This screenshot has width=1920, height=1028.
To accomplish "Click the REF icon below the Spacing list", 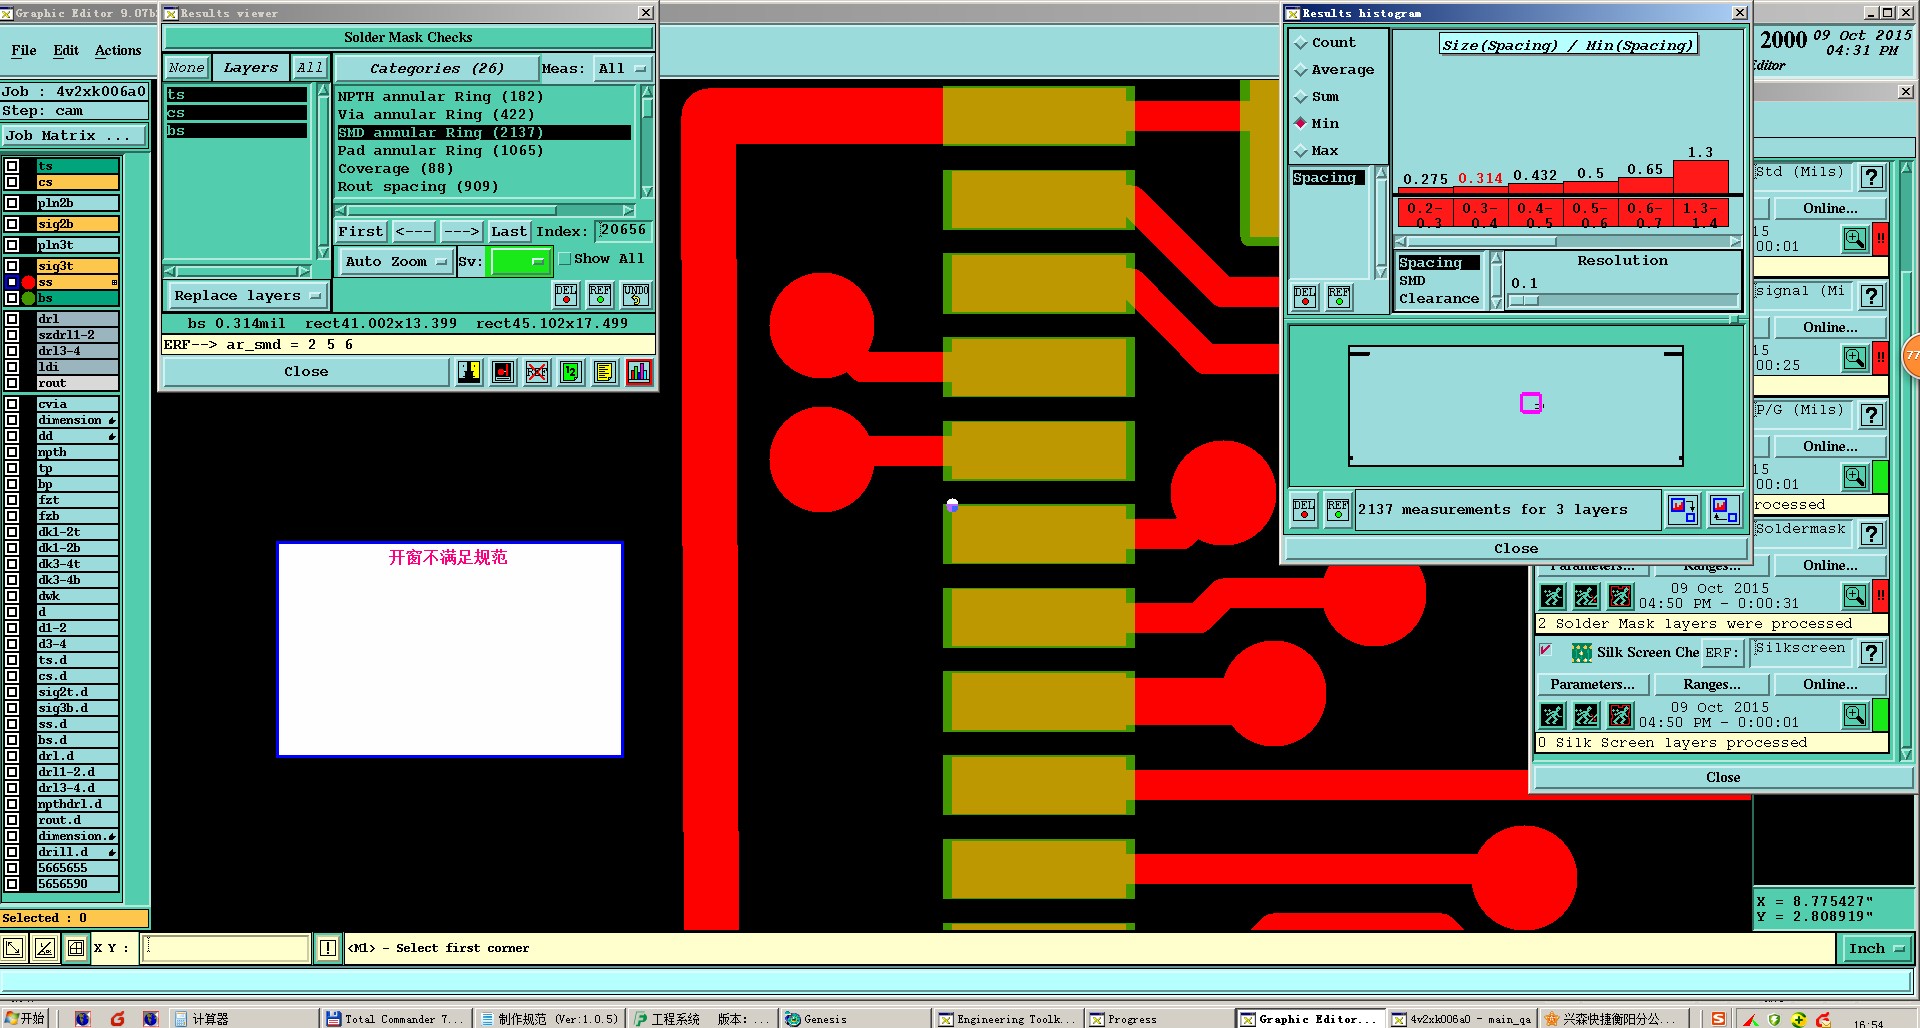I will (x=1339, y=297).
